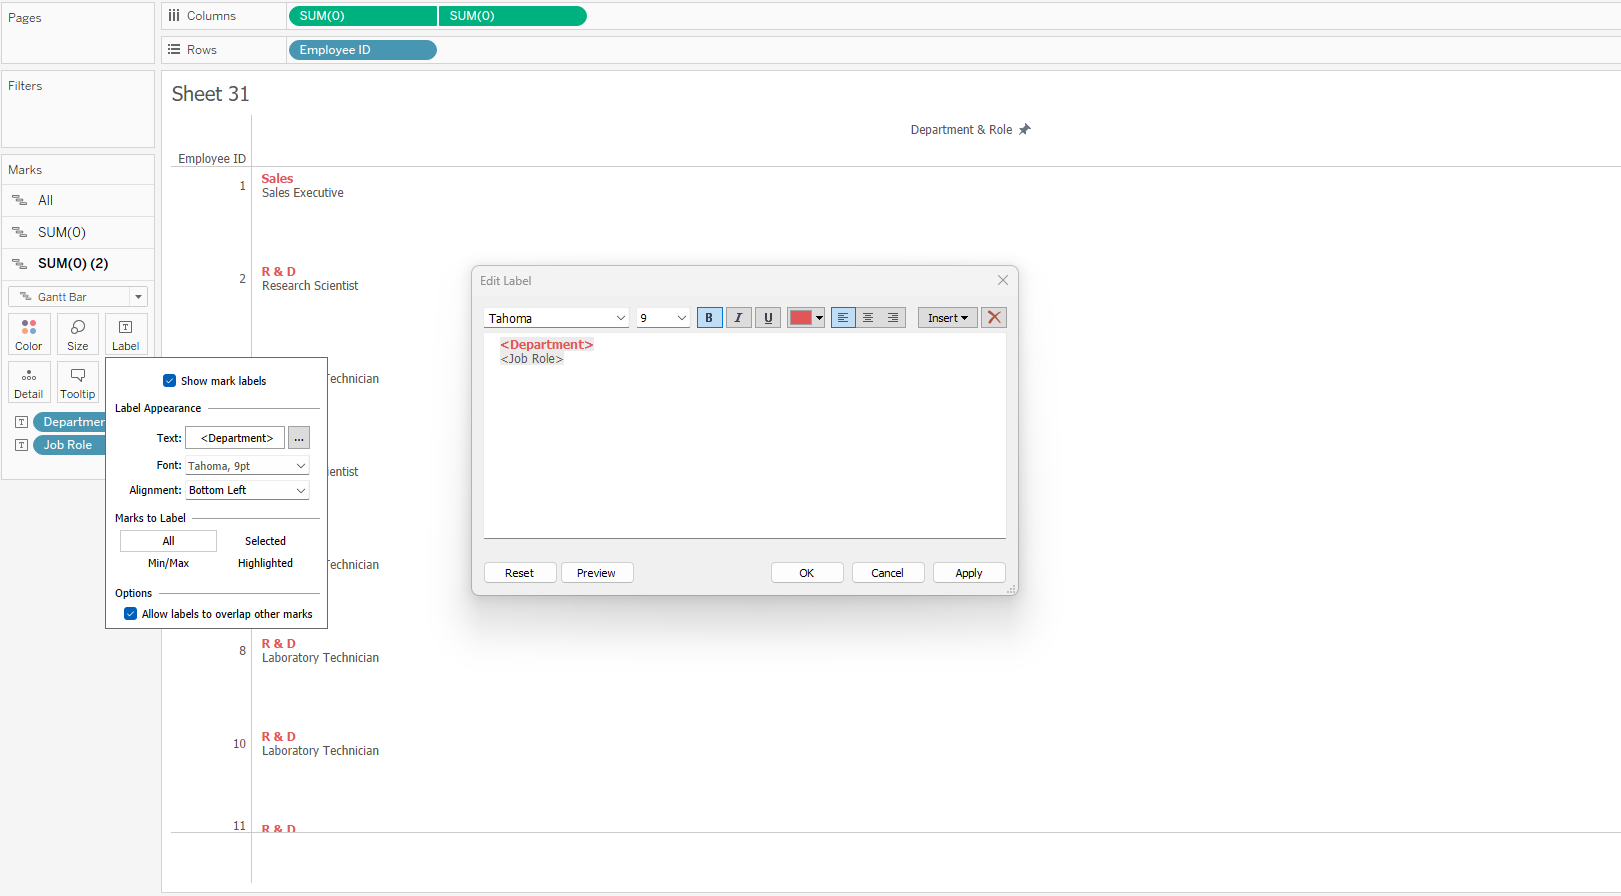Click the Employee ID pill on Rows
The image size is (1621, 896).
pyautogui.click(x=362, y=50)
